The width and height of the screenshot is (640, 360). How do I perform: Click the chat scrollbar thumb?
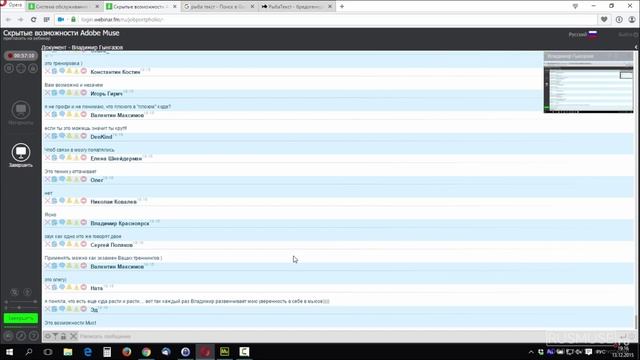(636, 321)
